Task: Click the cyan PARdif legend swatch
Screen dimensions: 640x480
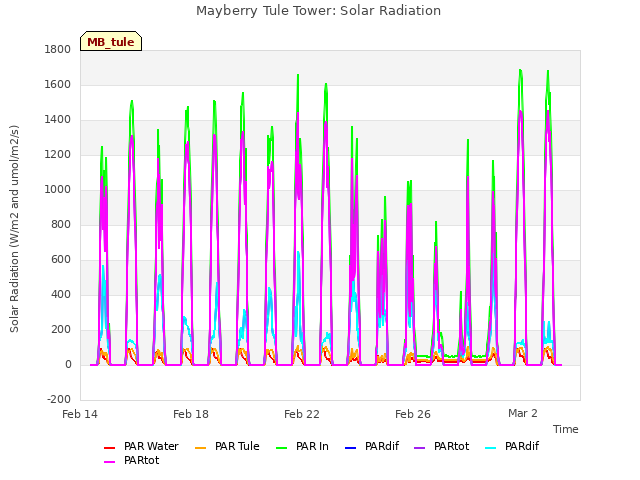Action: click(x=491, y=448)
